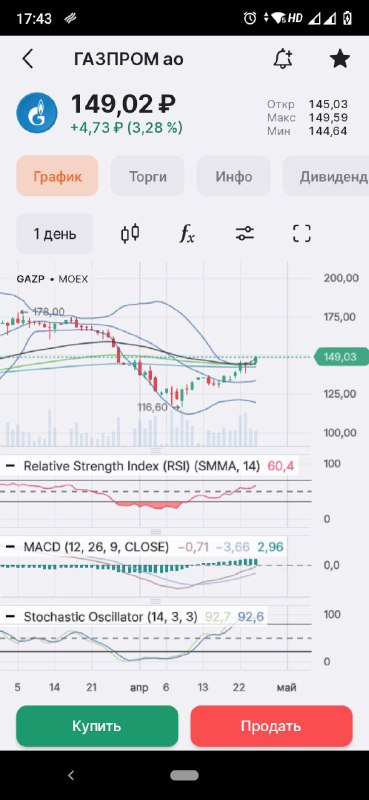Screen dimensions: 369x800
Task: Click the Relative Strength Index (RSI) title
Action: point(142,466)
